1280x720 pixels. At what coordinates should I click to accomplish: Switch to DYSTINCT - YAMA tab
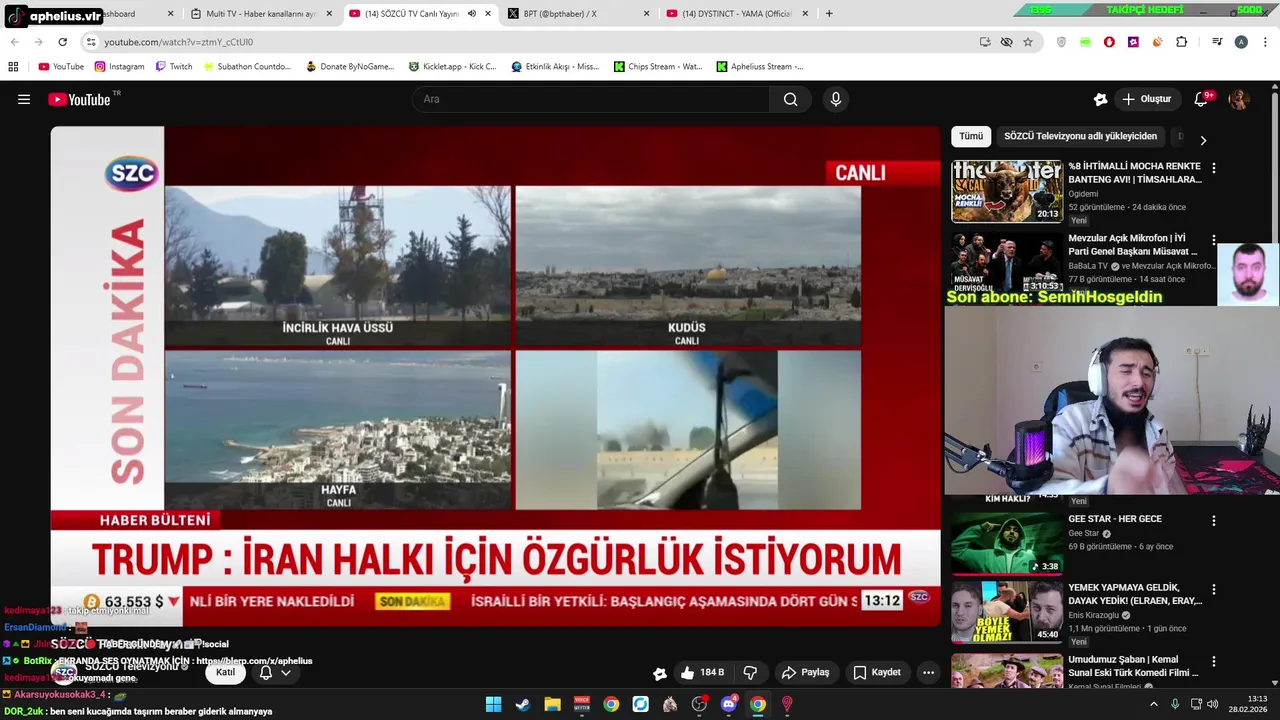(737, 14)
